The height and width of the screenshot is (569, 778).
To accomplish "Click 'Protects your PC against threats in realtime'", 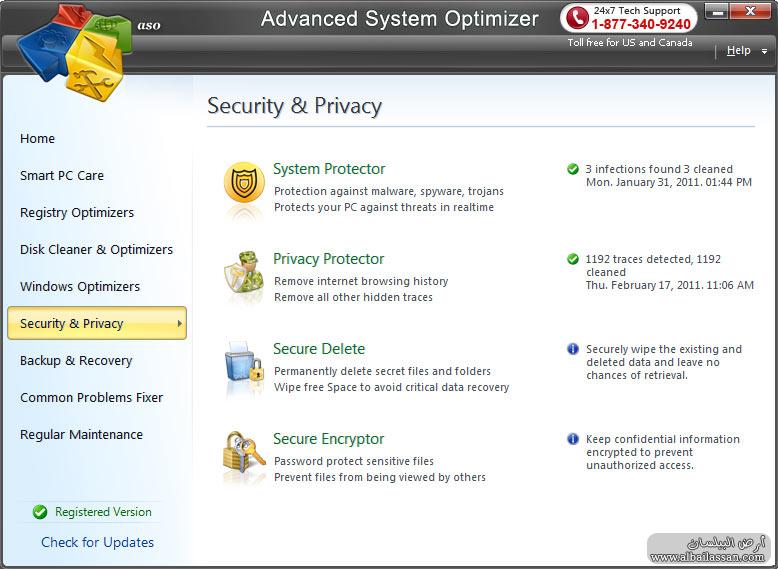I will (x=384, y=207).
